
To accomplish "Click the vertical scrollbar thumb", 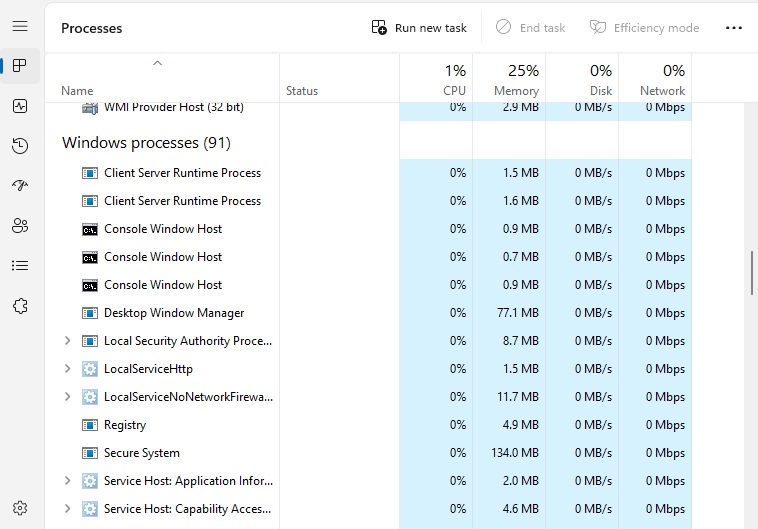I will (x=752, y=273).
